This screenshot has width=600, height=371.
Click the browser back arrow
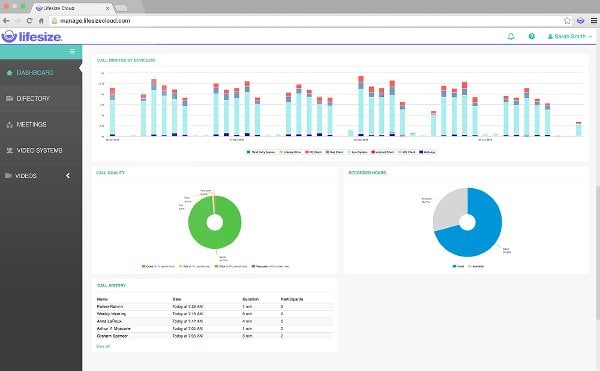point(6,21)
